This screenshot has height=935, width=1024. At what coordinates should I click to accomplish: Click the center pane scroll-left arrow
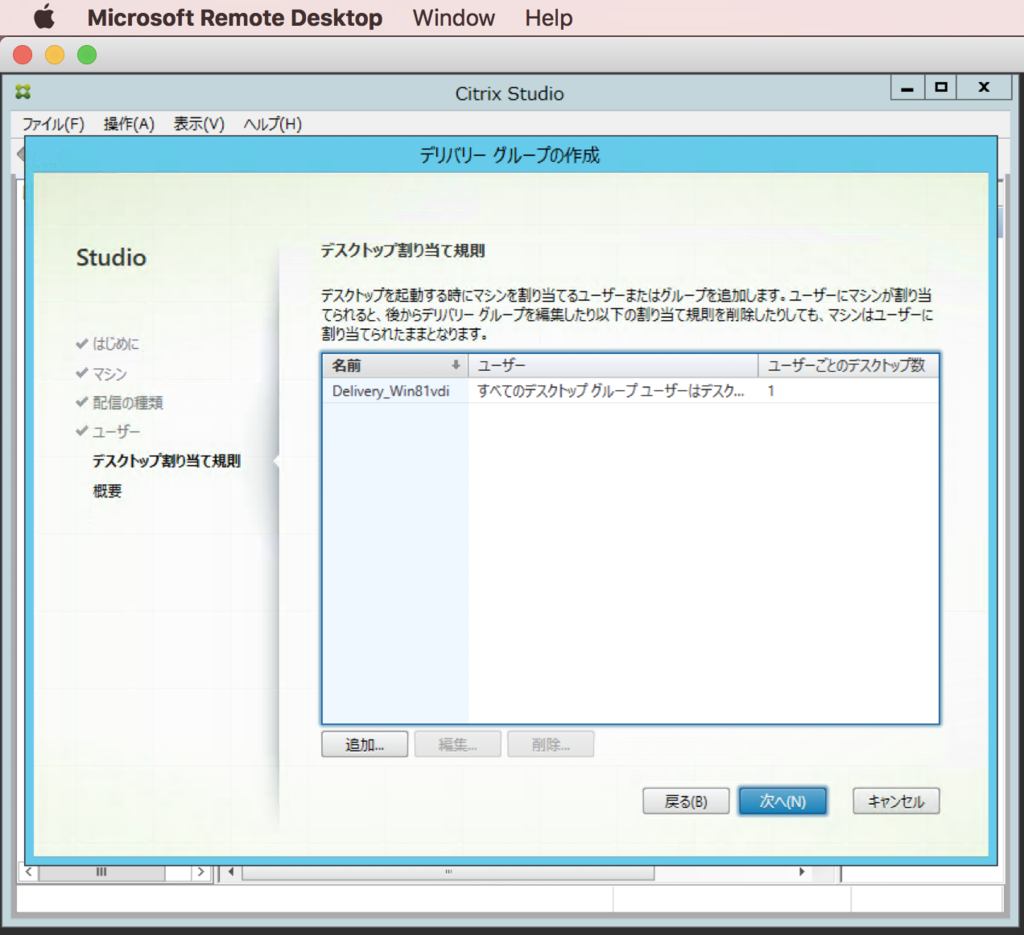[x=231, y=872]
